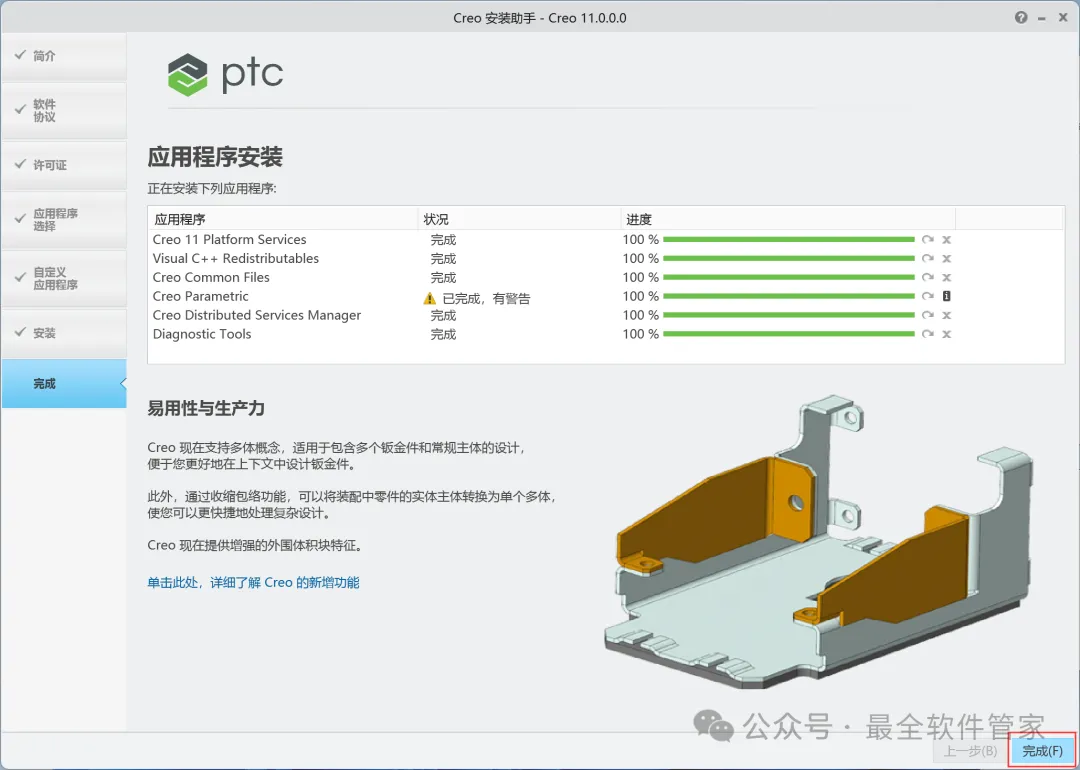Select the highlighted 完成 step in sidebar
The image size is (1080, 770).
64,384
